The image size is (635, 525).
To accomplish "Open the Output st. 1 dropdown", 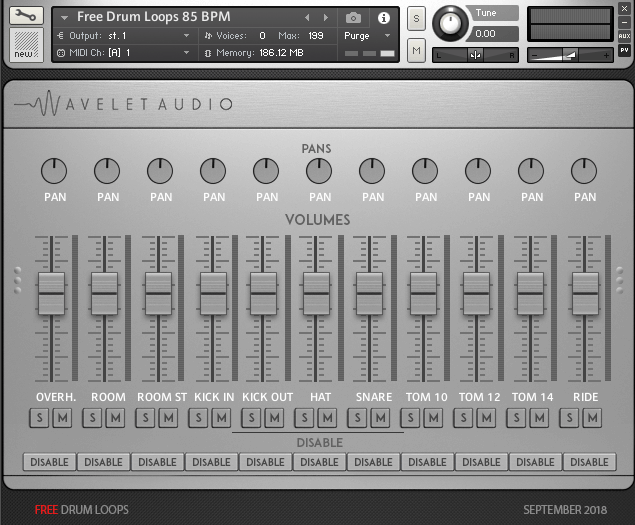I will pyautogui.click(x=186, y=36).
